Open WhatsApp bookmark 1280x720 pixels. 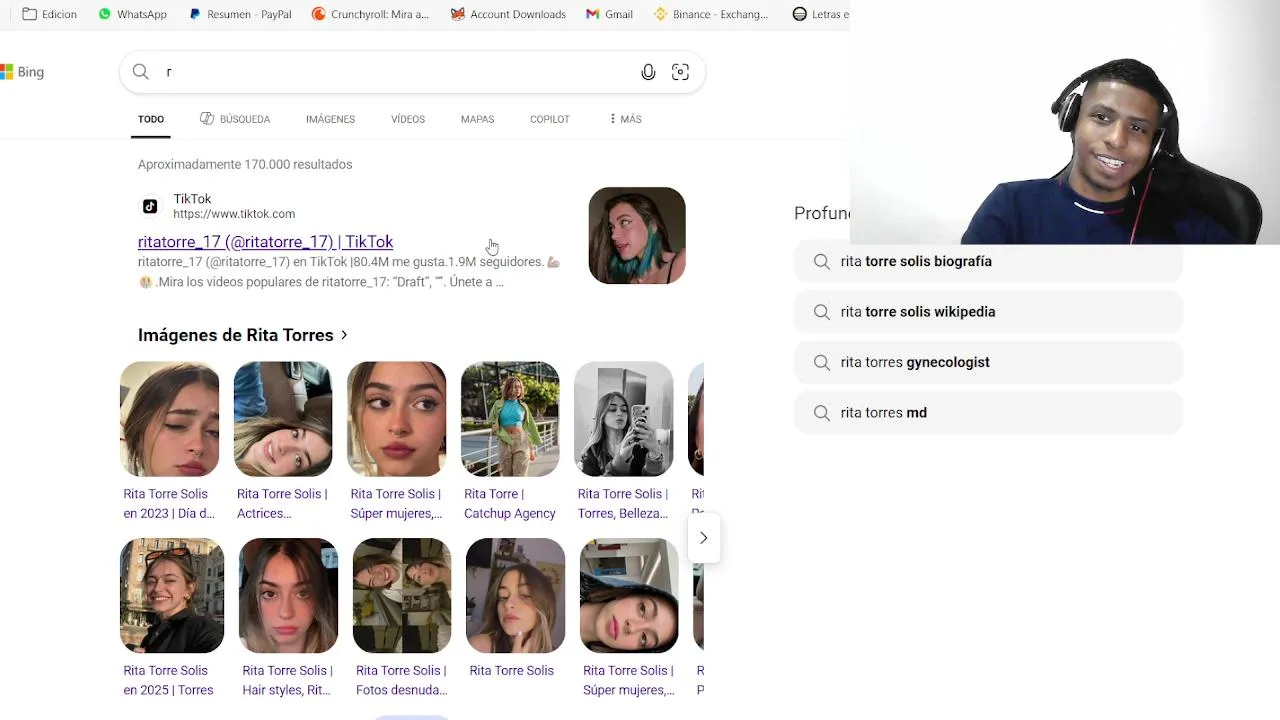(x=132, y=14)
